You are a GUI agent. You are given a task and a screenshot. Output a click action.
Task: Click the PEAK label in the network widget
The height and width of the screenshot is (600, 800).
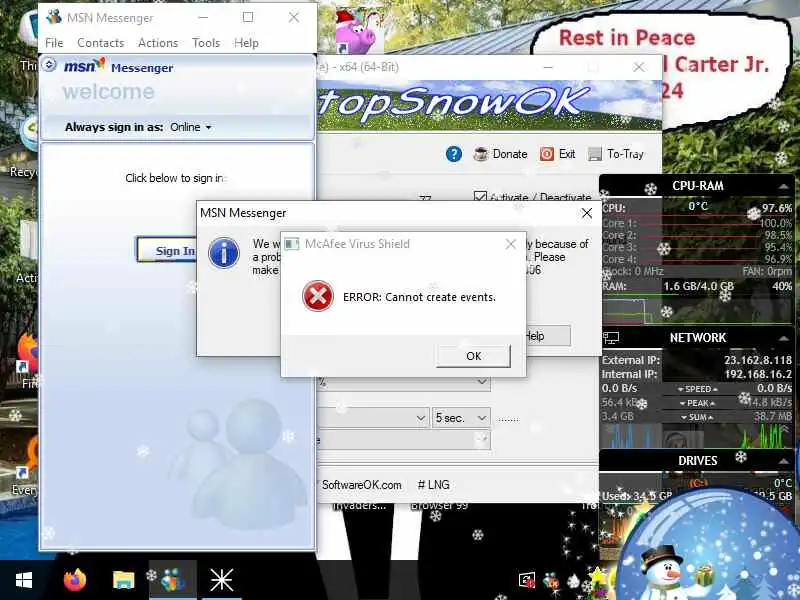click(x=697, y=403)
